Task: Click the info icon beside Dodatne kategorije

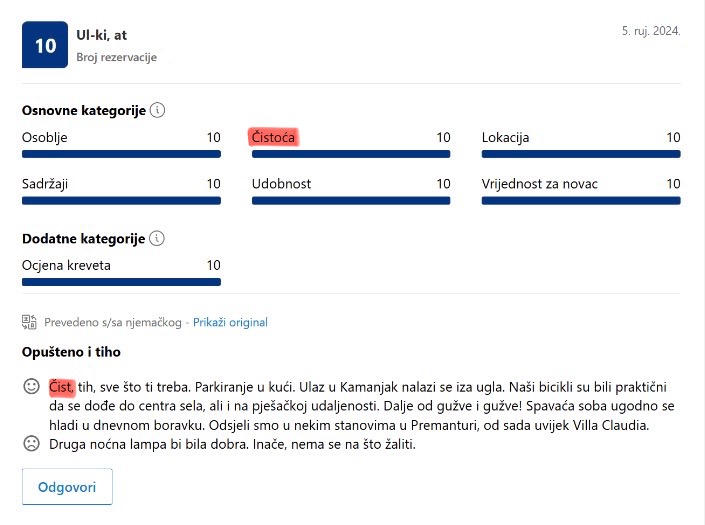Action: 156,238
